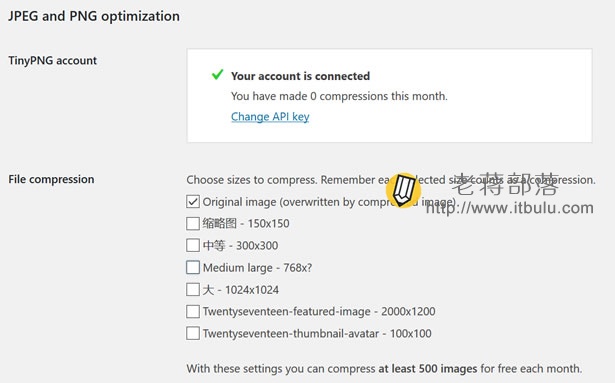
Task: Tick the 中等 300x300 checkbox
Action: 193,246
